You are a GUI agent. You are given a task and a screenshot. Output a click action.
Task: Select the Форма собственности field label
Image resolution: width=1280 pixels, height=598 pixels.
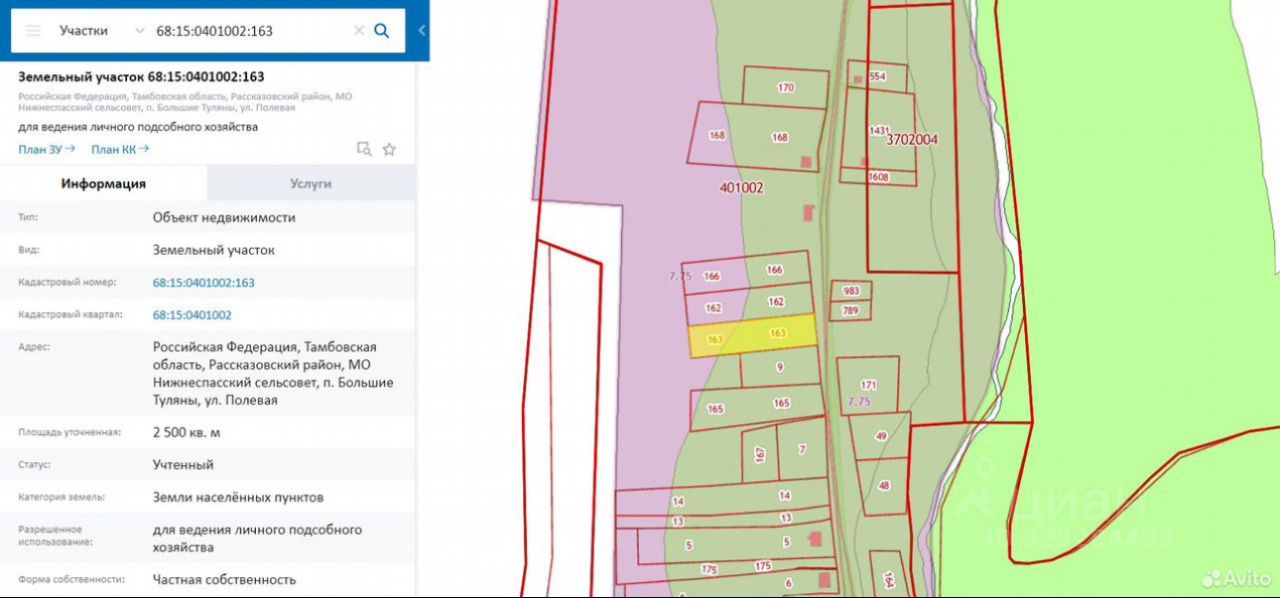[x=71, y=579]
